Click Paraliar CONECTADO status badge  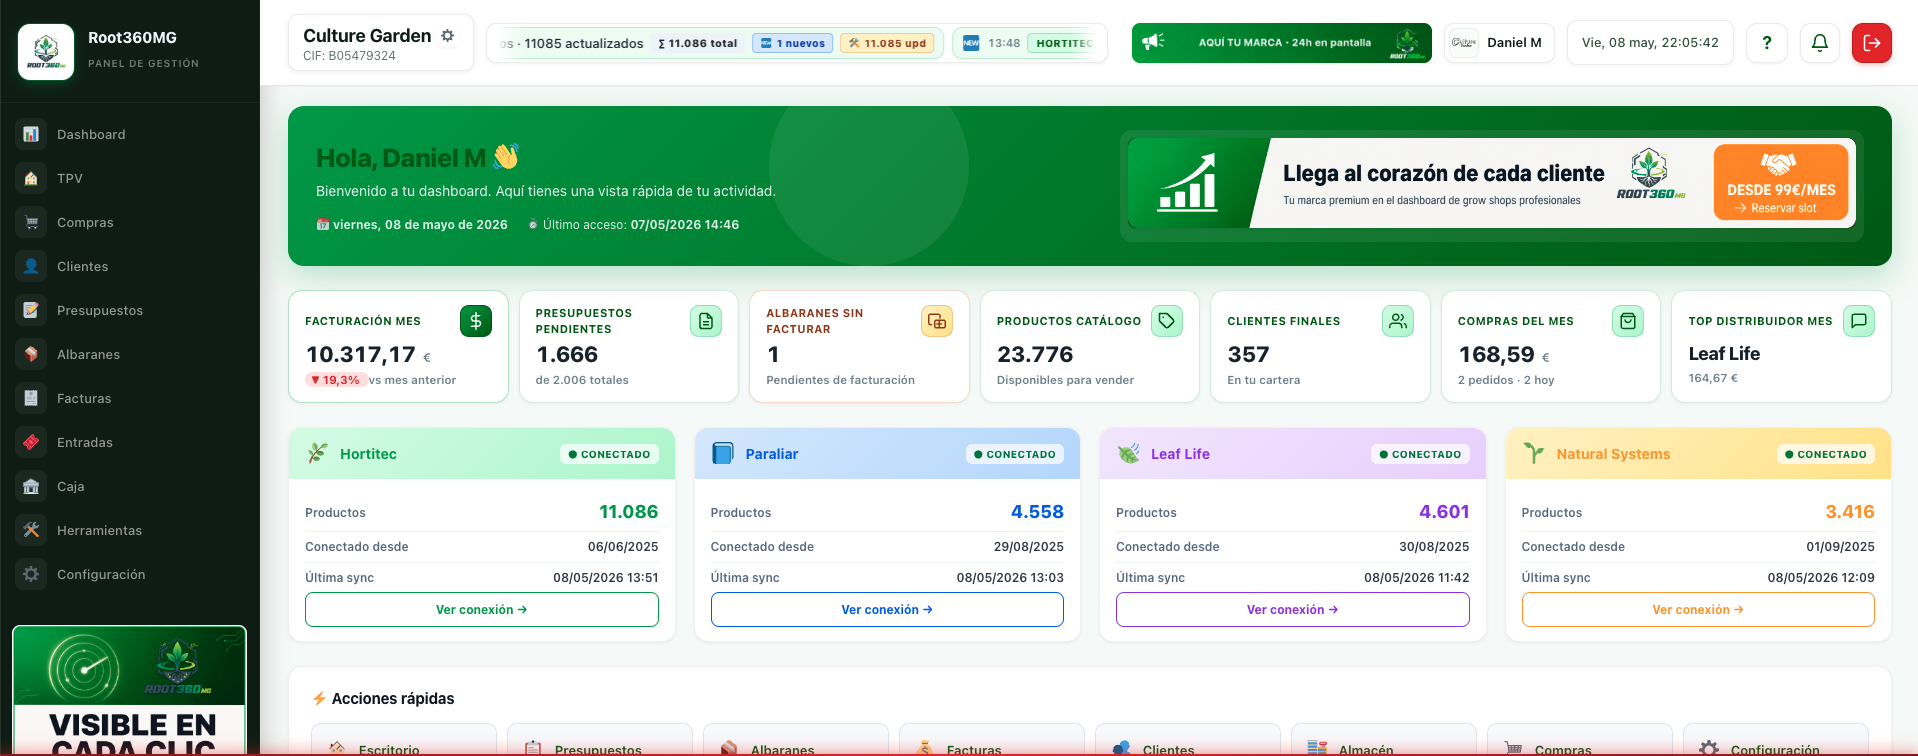[1015, 454]
